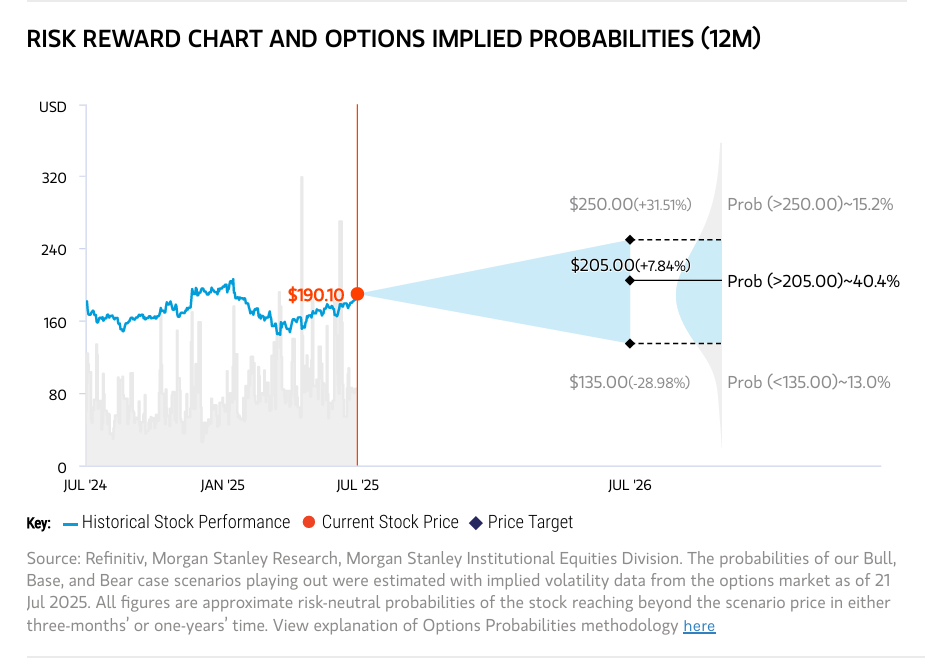925x660 pixels.
Task: Open the Options Probabilities methodology 'here' link
Action: click(699, 626)
